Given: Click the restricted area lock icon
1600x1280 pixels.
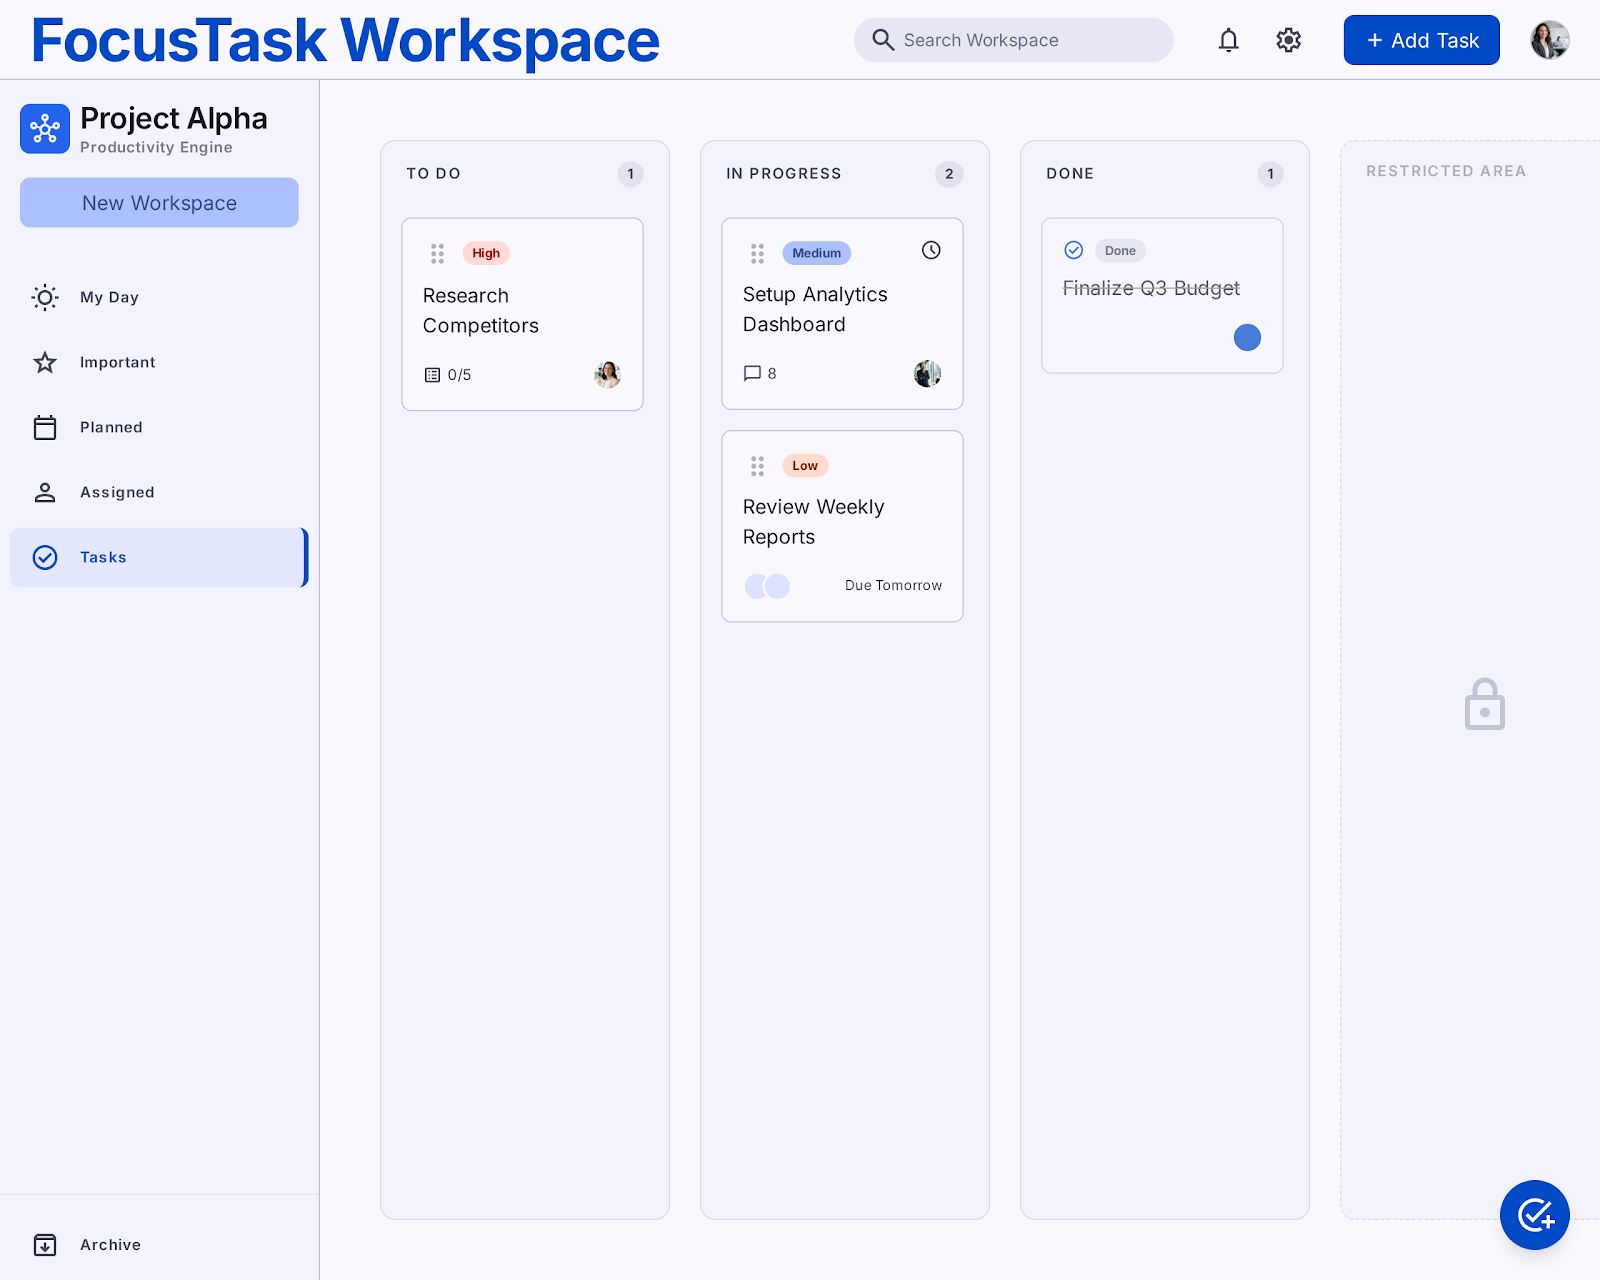Looking at the screenshot, I should [1485, 704].
